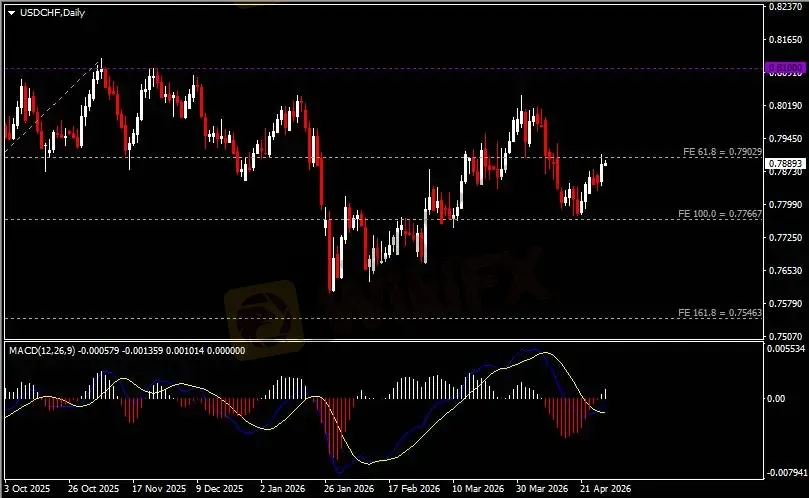The image size is (809, 498).
Task: Click the 0.82370 value on price axis
Action: tap(783, 7)
